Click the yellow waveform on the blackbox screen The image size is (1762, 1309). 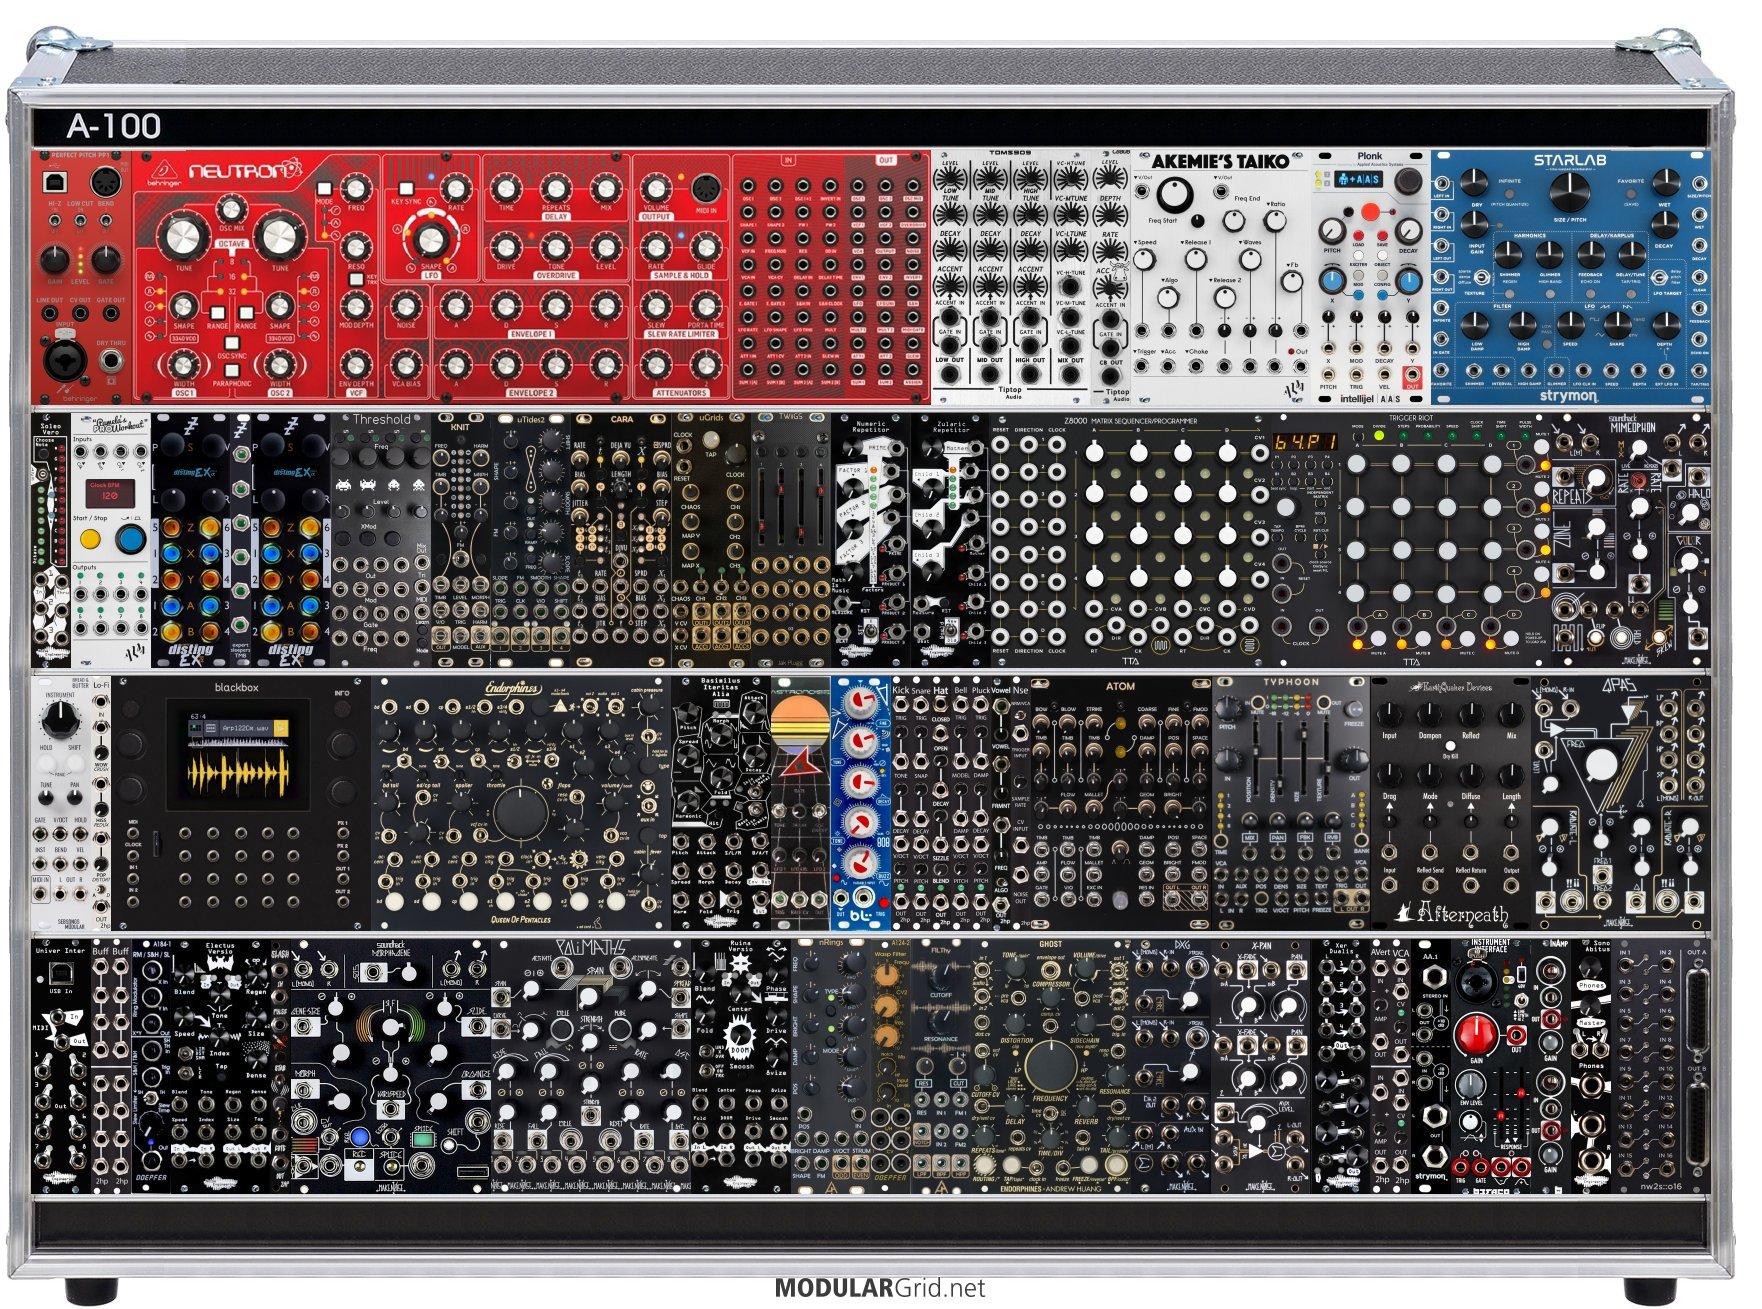pyautogui.click(x=238, y=773)
